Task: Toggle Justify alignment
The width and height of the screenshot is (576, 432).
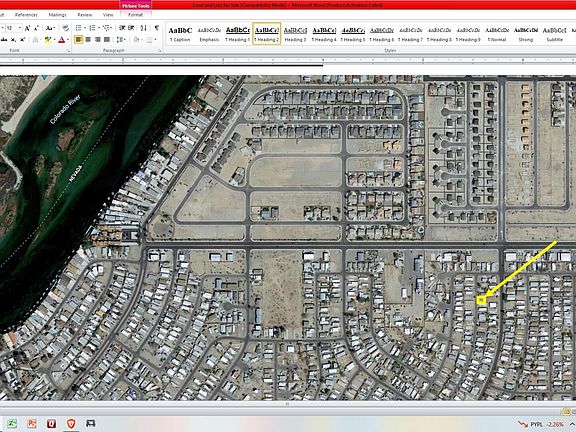Action: tap(107, 40)
